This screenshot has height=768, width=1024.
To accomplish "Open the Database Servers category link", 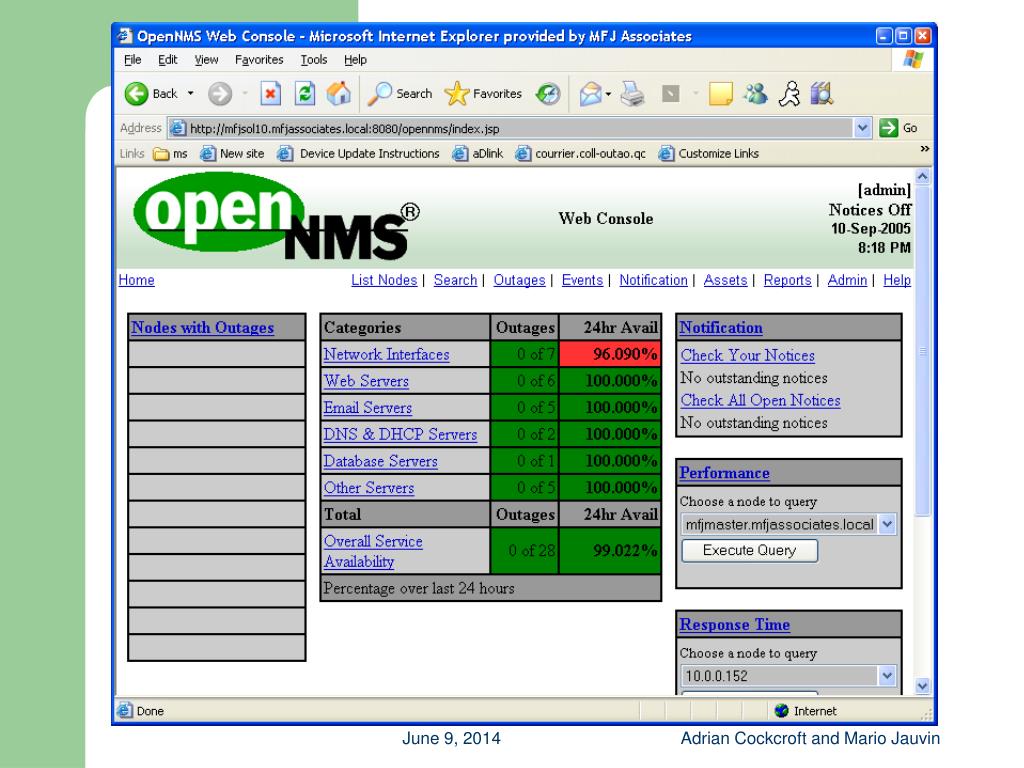I will pyautogui.click(x=381, y=462).
